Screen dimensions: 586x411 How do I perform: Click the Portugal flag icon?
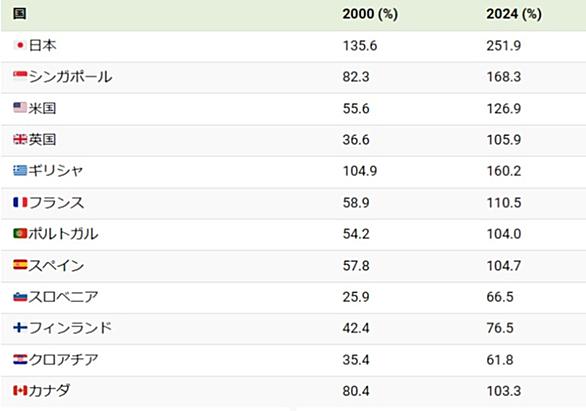(20, 234)
